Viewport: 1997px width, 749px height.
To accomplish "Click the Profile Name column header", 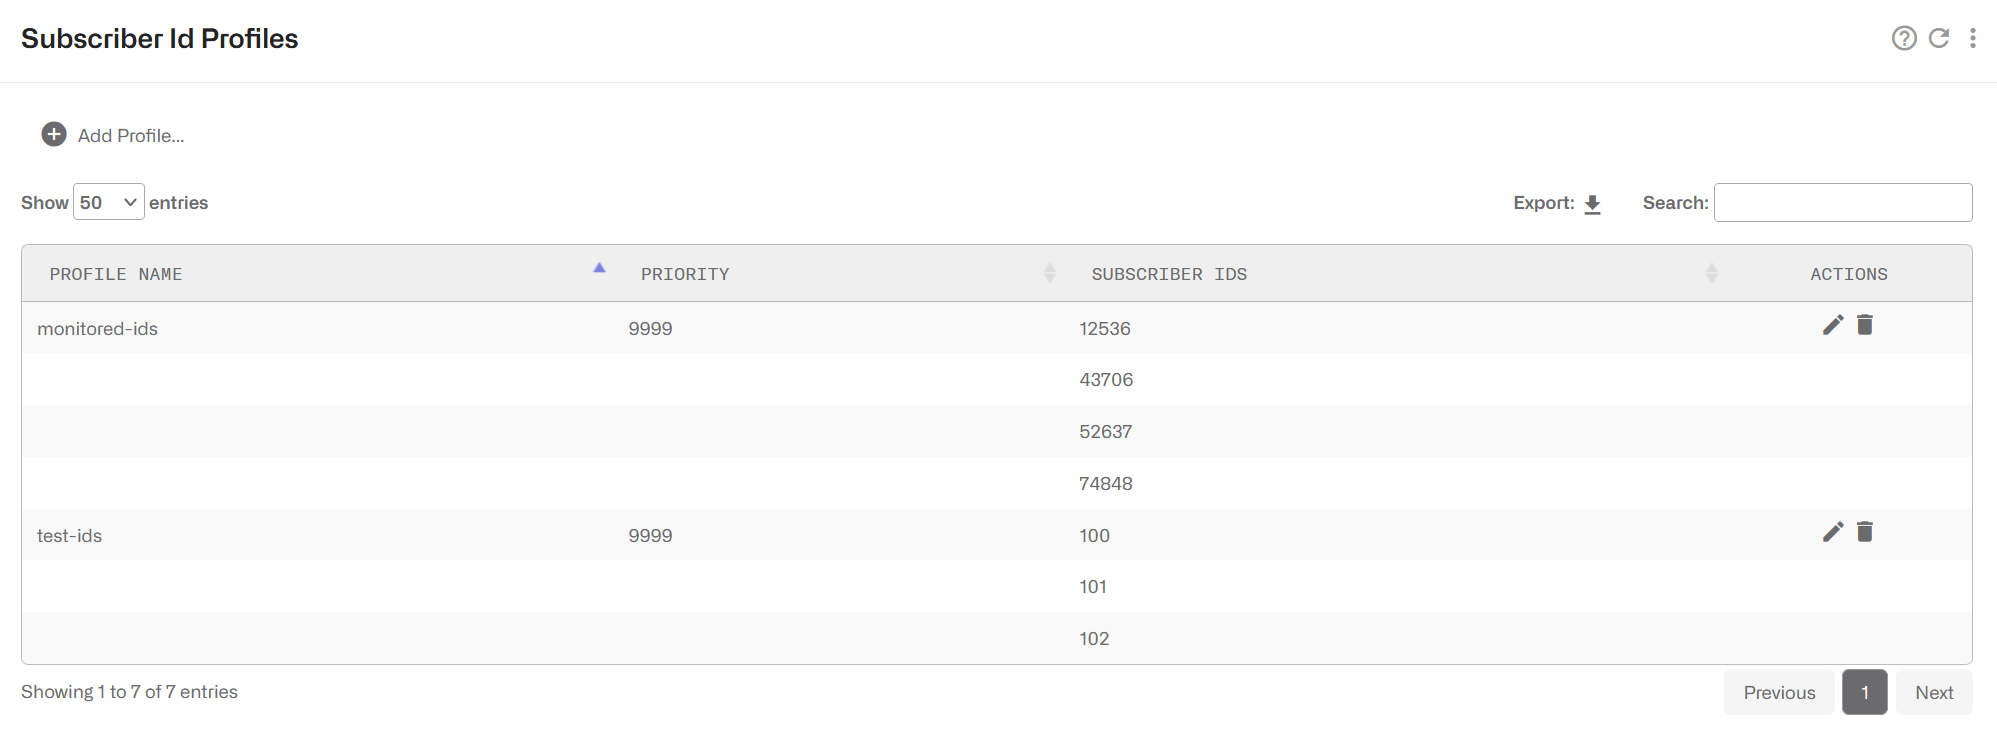I will (x=115, y=272).
